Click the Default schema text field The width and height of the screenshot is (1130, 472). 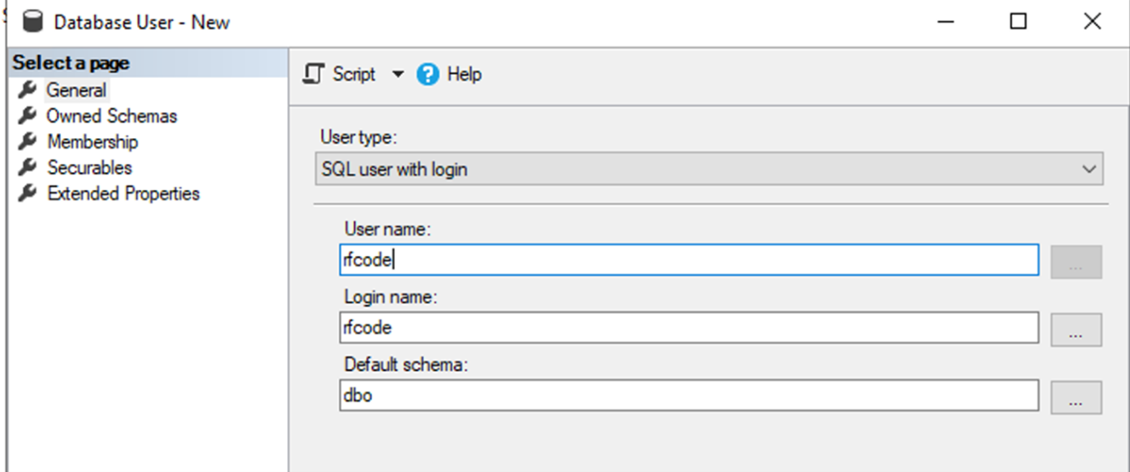pyautogui.click(x=688, y=396)
